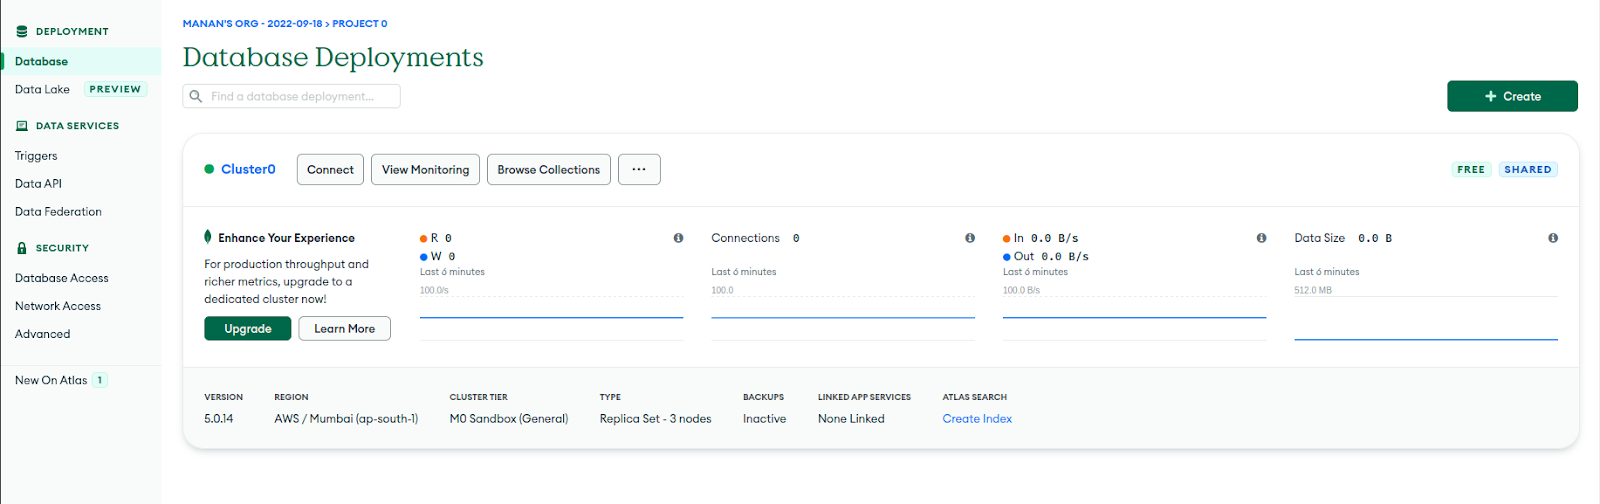Click PROJECT 0 breadcrumb link

[x=360, y=23]
